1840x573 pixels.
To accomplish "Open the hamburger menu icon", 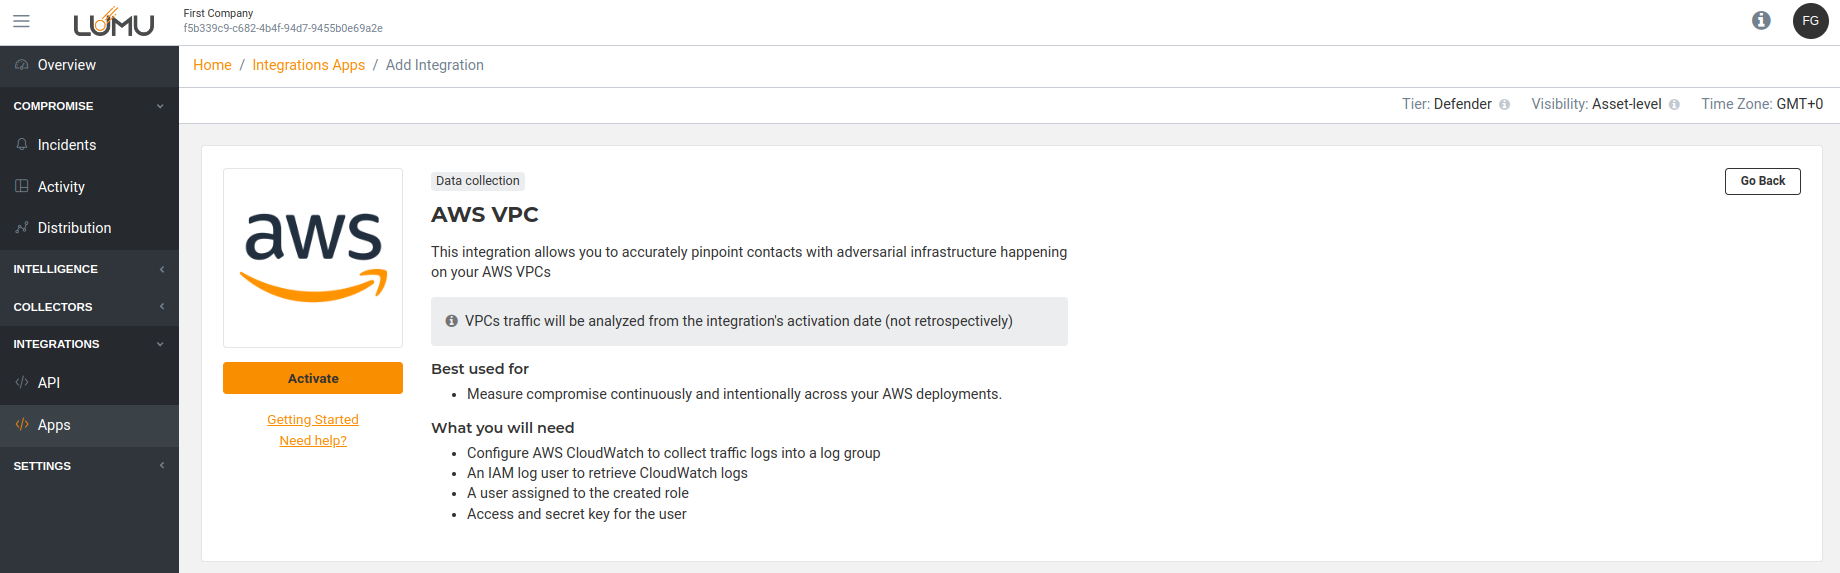I will pos(21,21).
